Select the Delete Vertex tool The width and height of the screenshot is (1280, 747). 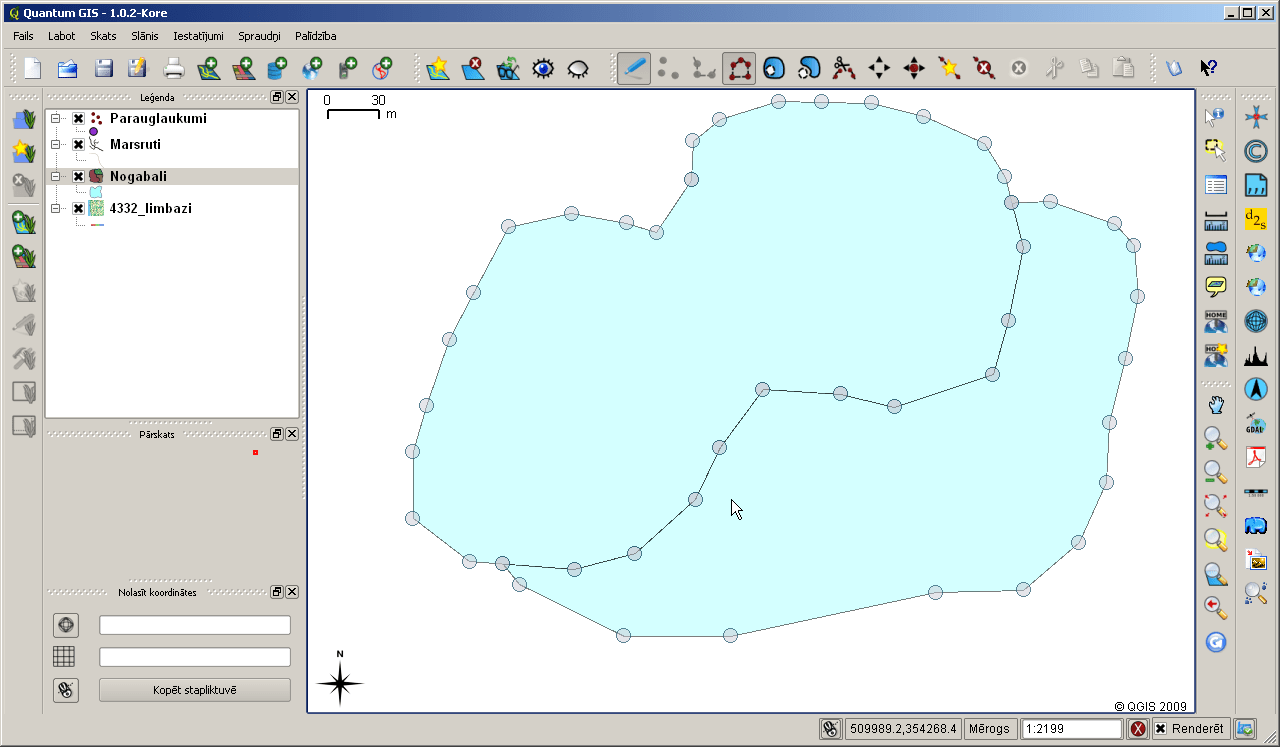(x=984, y=68)
